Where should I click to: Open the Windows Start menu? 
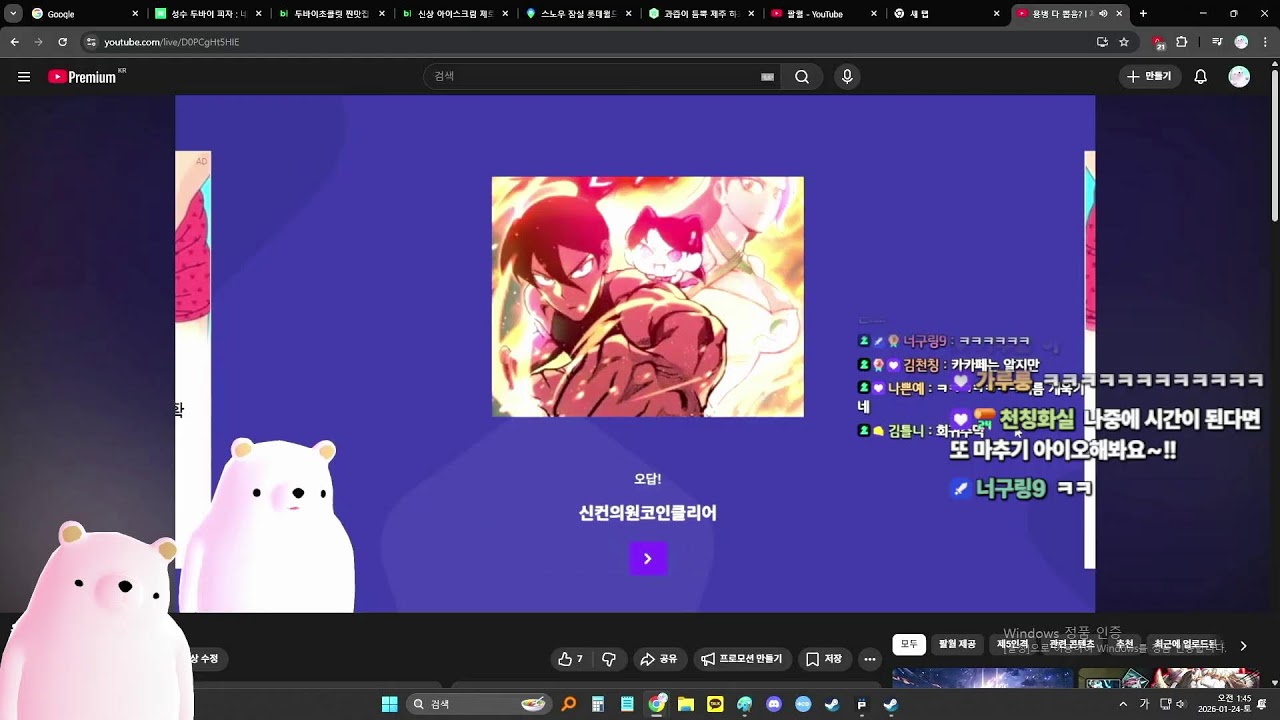point(389,704)
